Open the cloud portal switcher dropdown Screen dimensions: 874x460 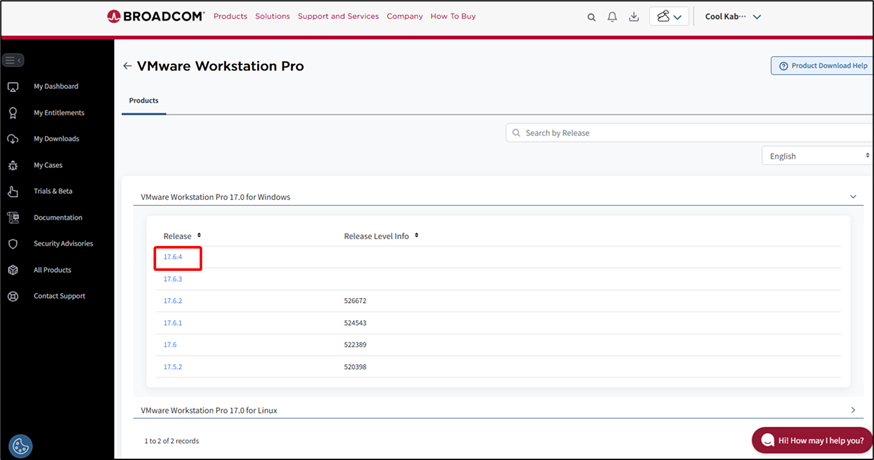click(669, 17)
